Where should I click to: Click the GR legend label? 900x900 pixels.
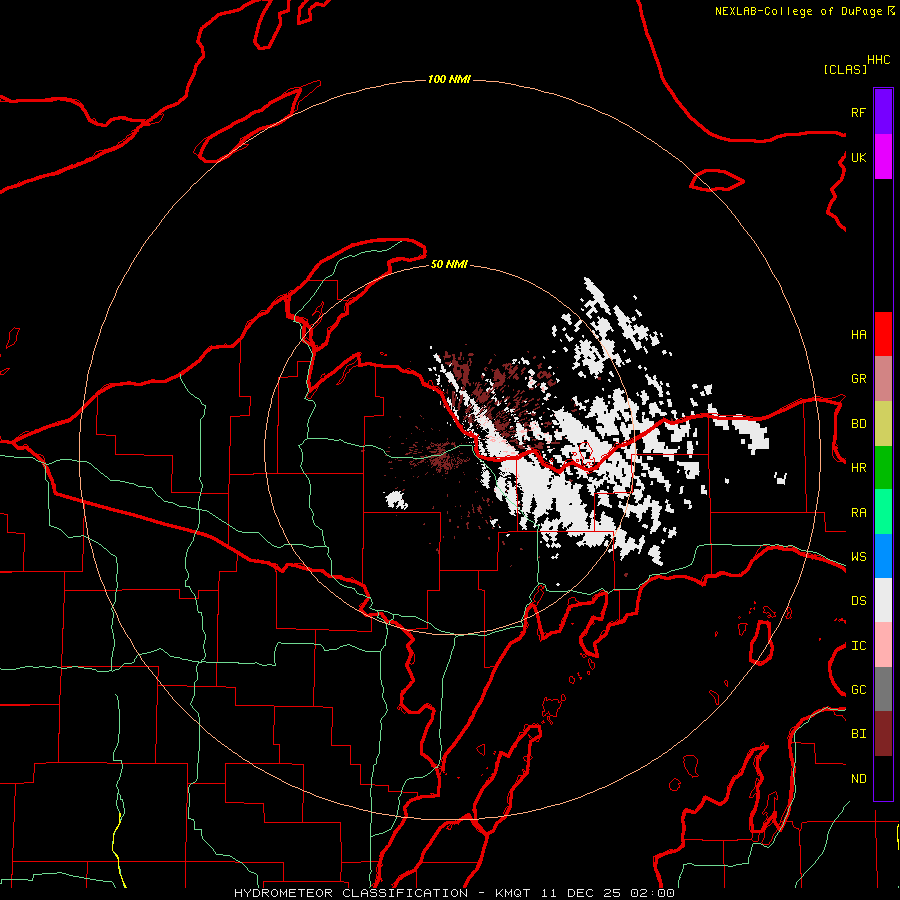(x=858, y=379)
